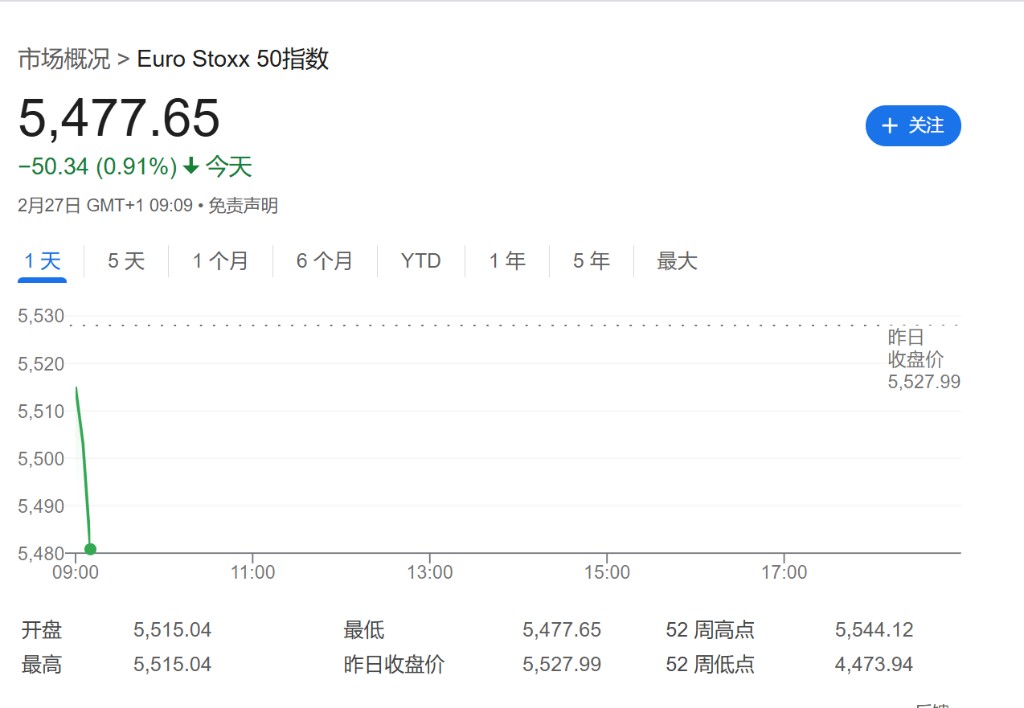This screenshot has width=1024, height=708.
Task: Select the 最大 range tab
Action: (677, 261)
